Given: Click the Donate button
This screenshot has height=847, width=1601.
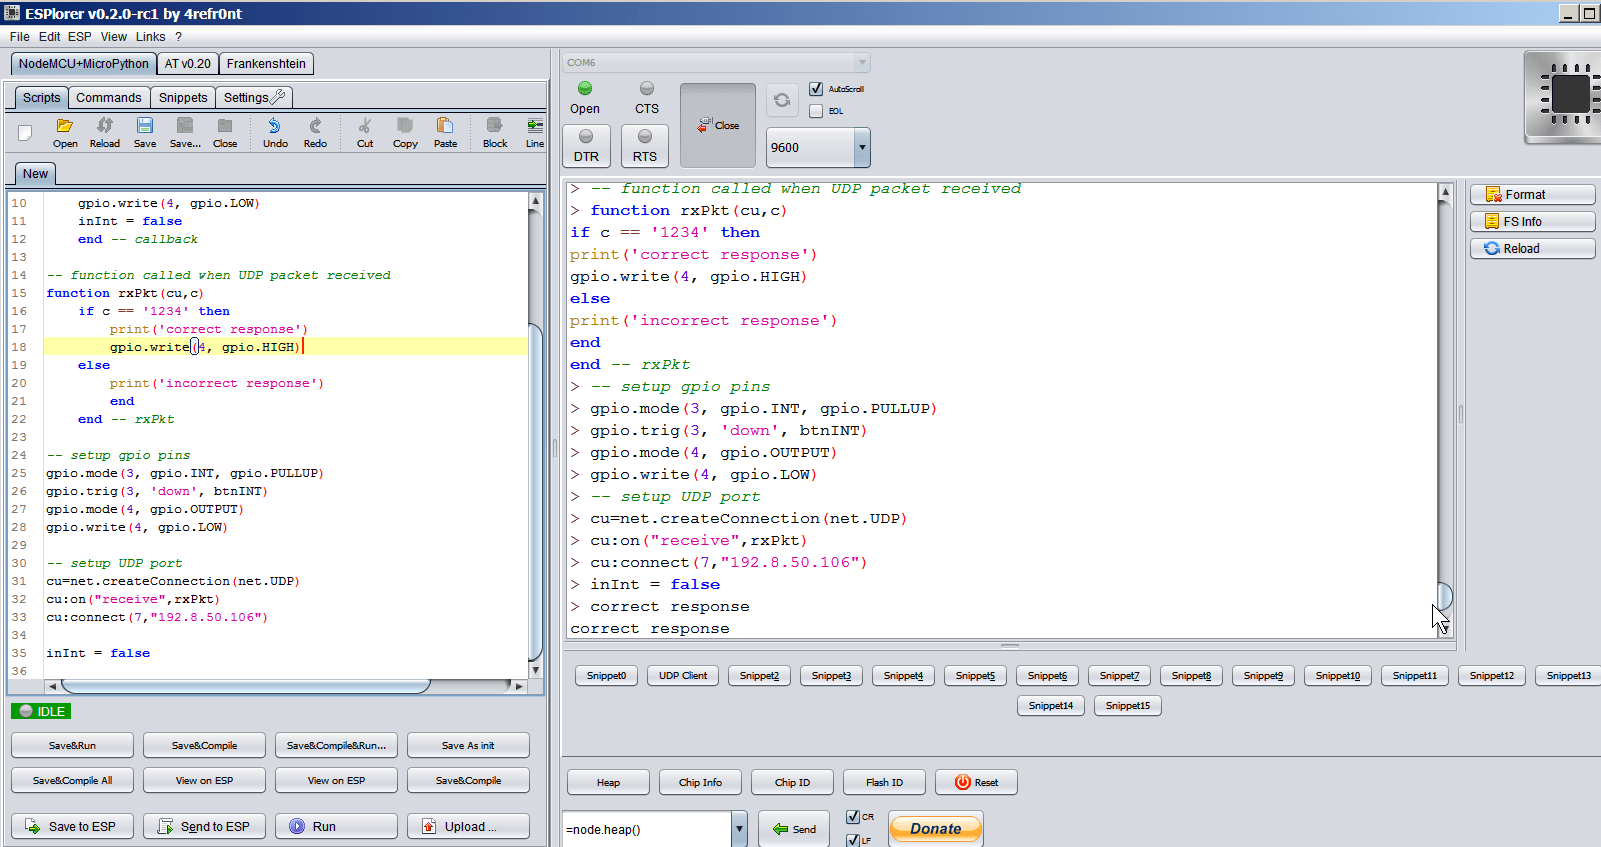Looking at the screenshot, I should coord(935,828).
